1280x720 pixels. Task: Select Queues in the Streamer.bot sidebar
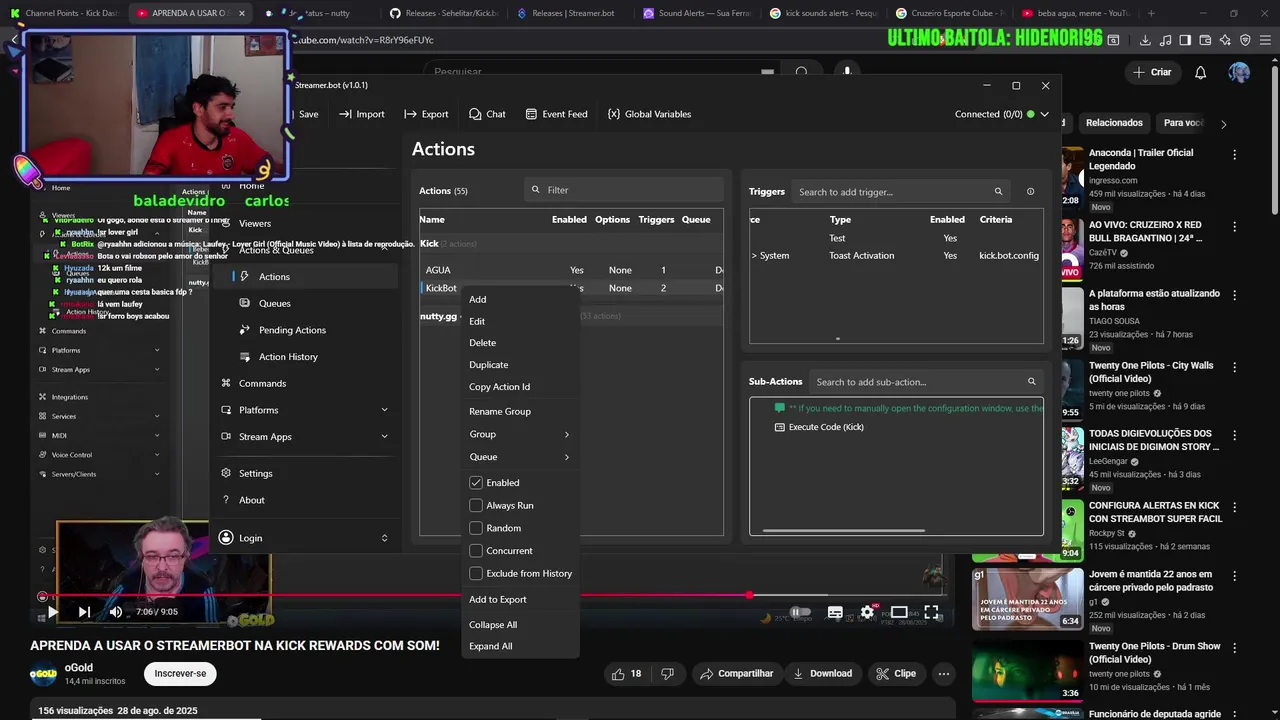tap(274, 303)
